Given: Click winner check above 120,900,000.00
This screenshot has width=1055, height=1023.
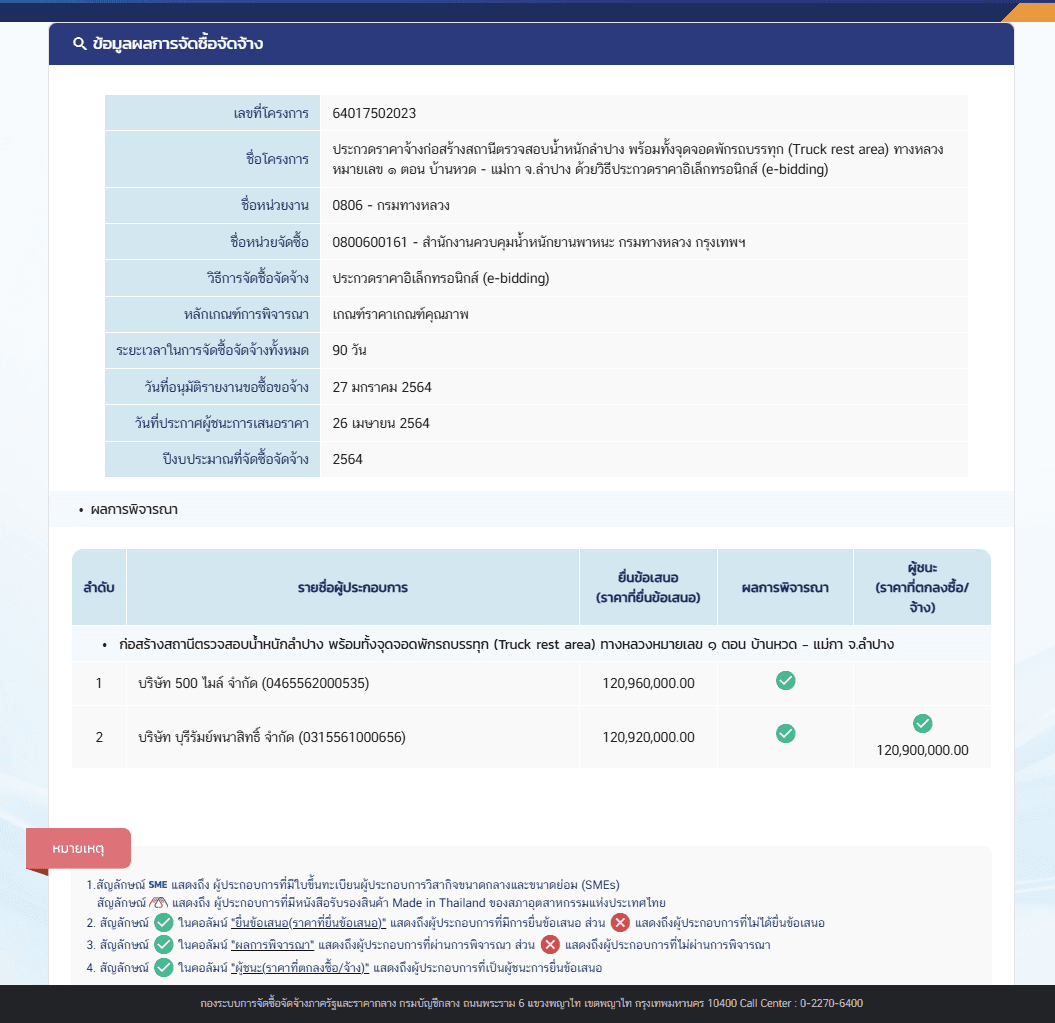Looking at the screenshot, I should click(x=922, y=724).
